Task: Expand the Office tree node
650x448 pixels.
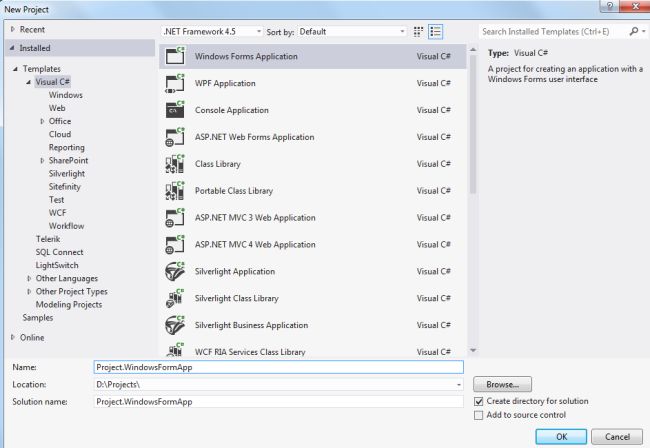Action: point(42,121)
